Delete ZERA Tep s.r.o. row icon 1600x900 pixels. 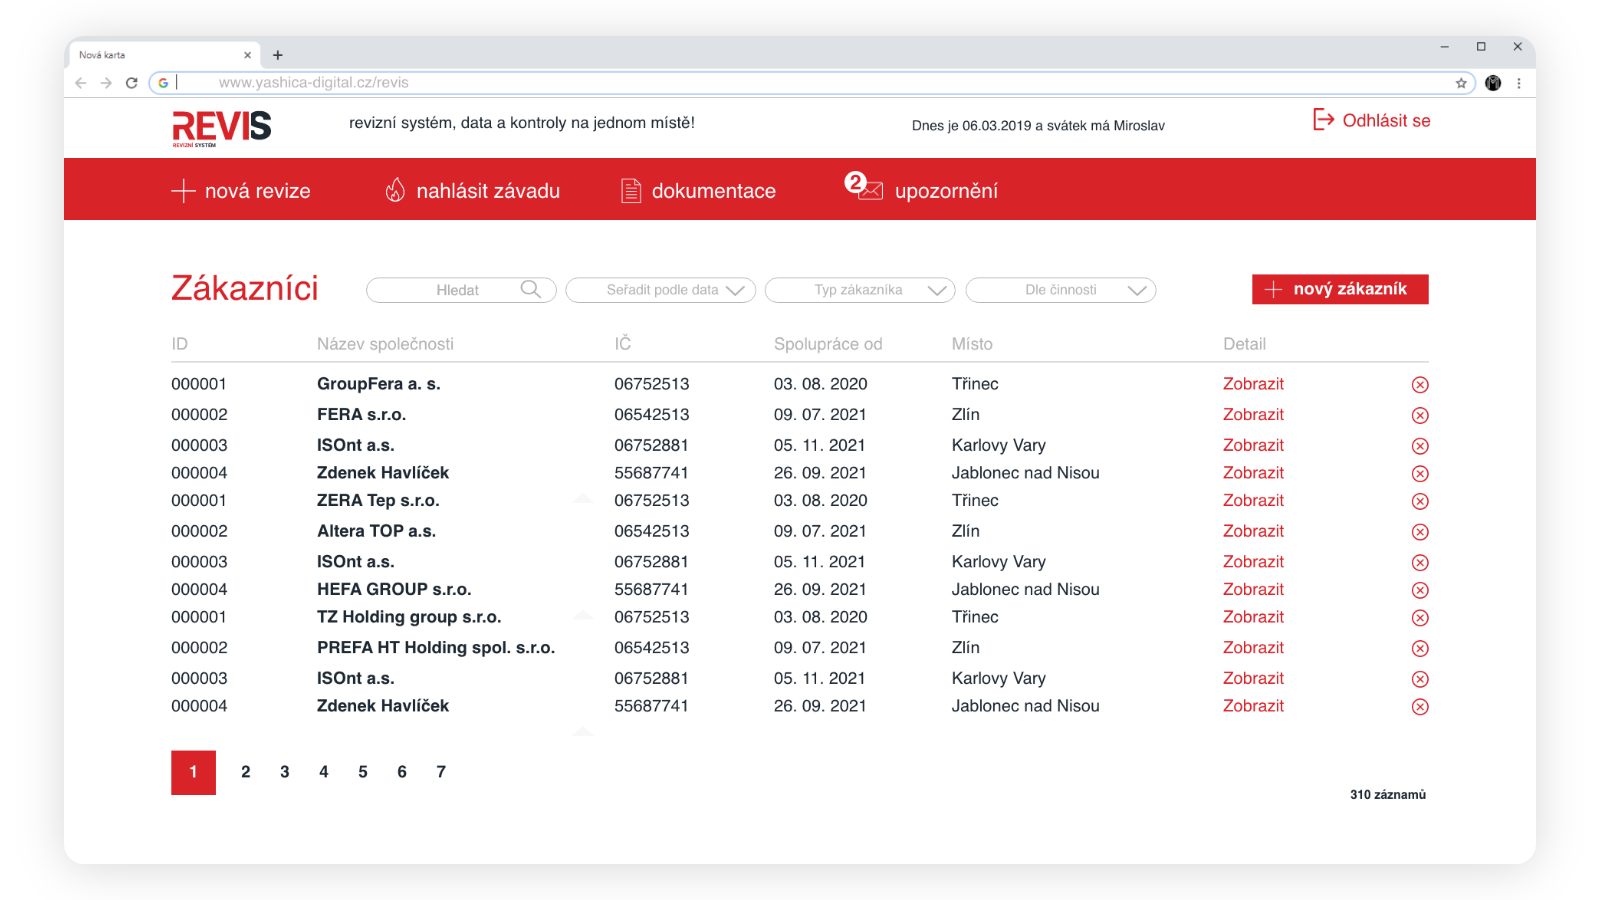click(1420, 501)
